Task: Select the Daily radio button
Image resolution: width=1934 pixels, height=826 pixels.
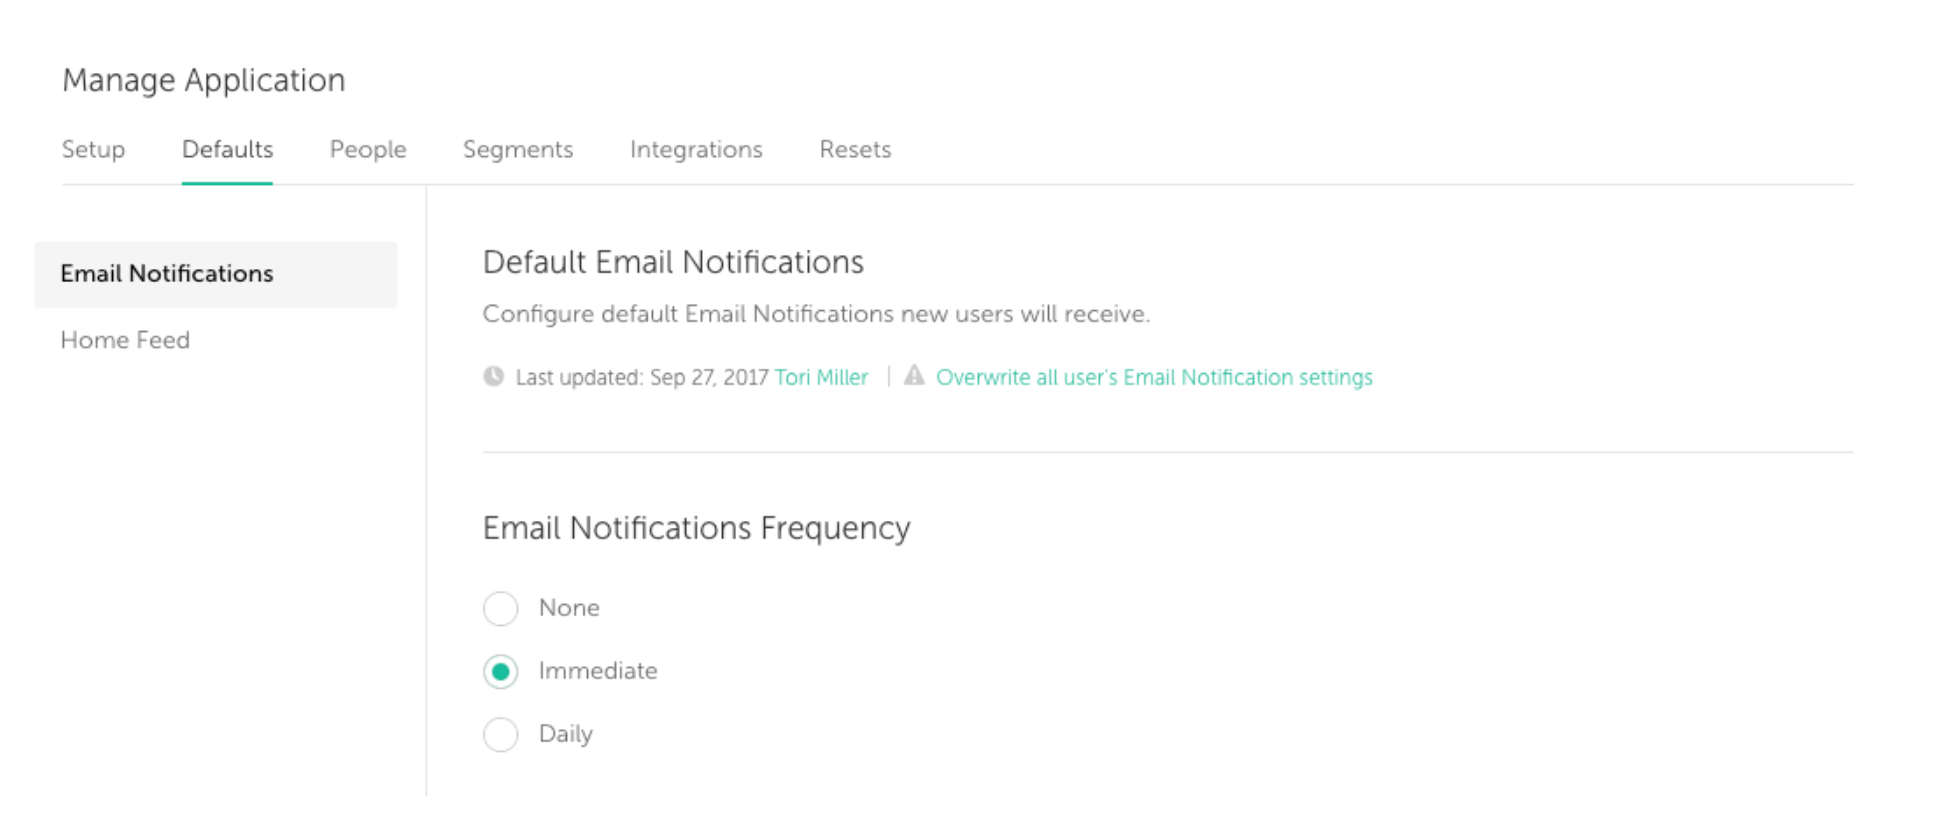Action: click(x=501, y=734)
